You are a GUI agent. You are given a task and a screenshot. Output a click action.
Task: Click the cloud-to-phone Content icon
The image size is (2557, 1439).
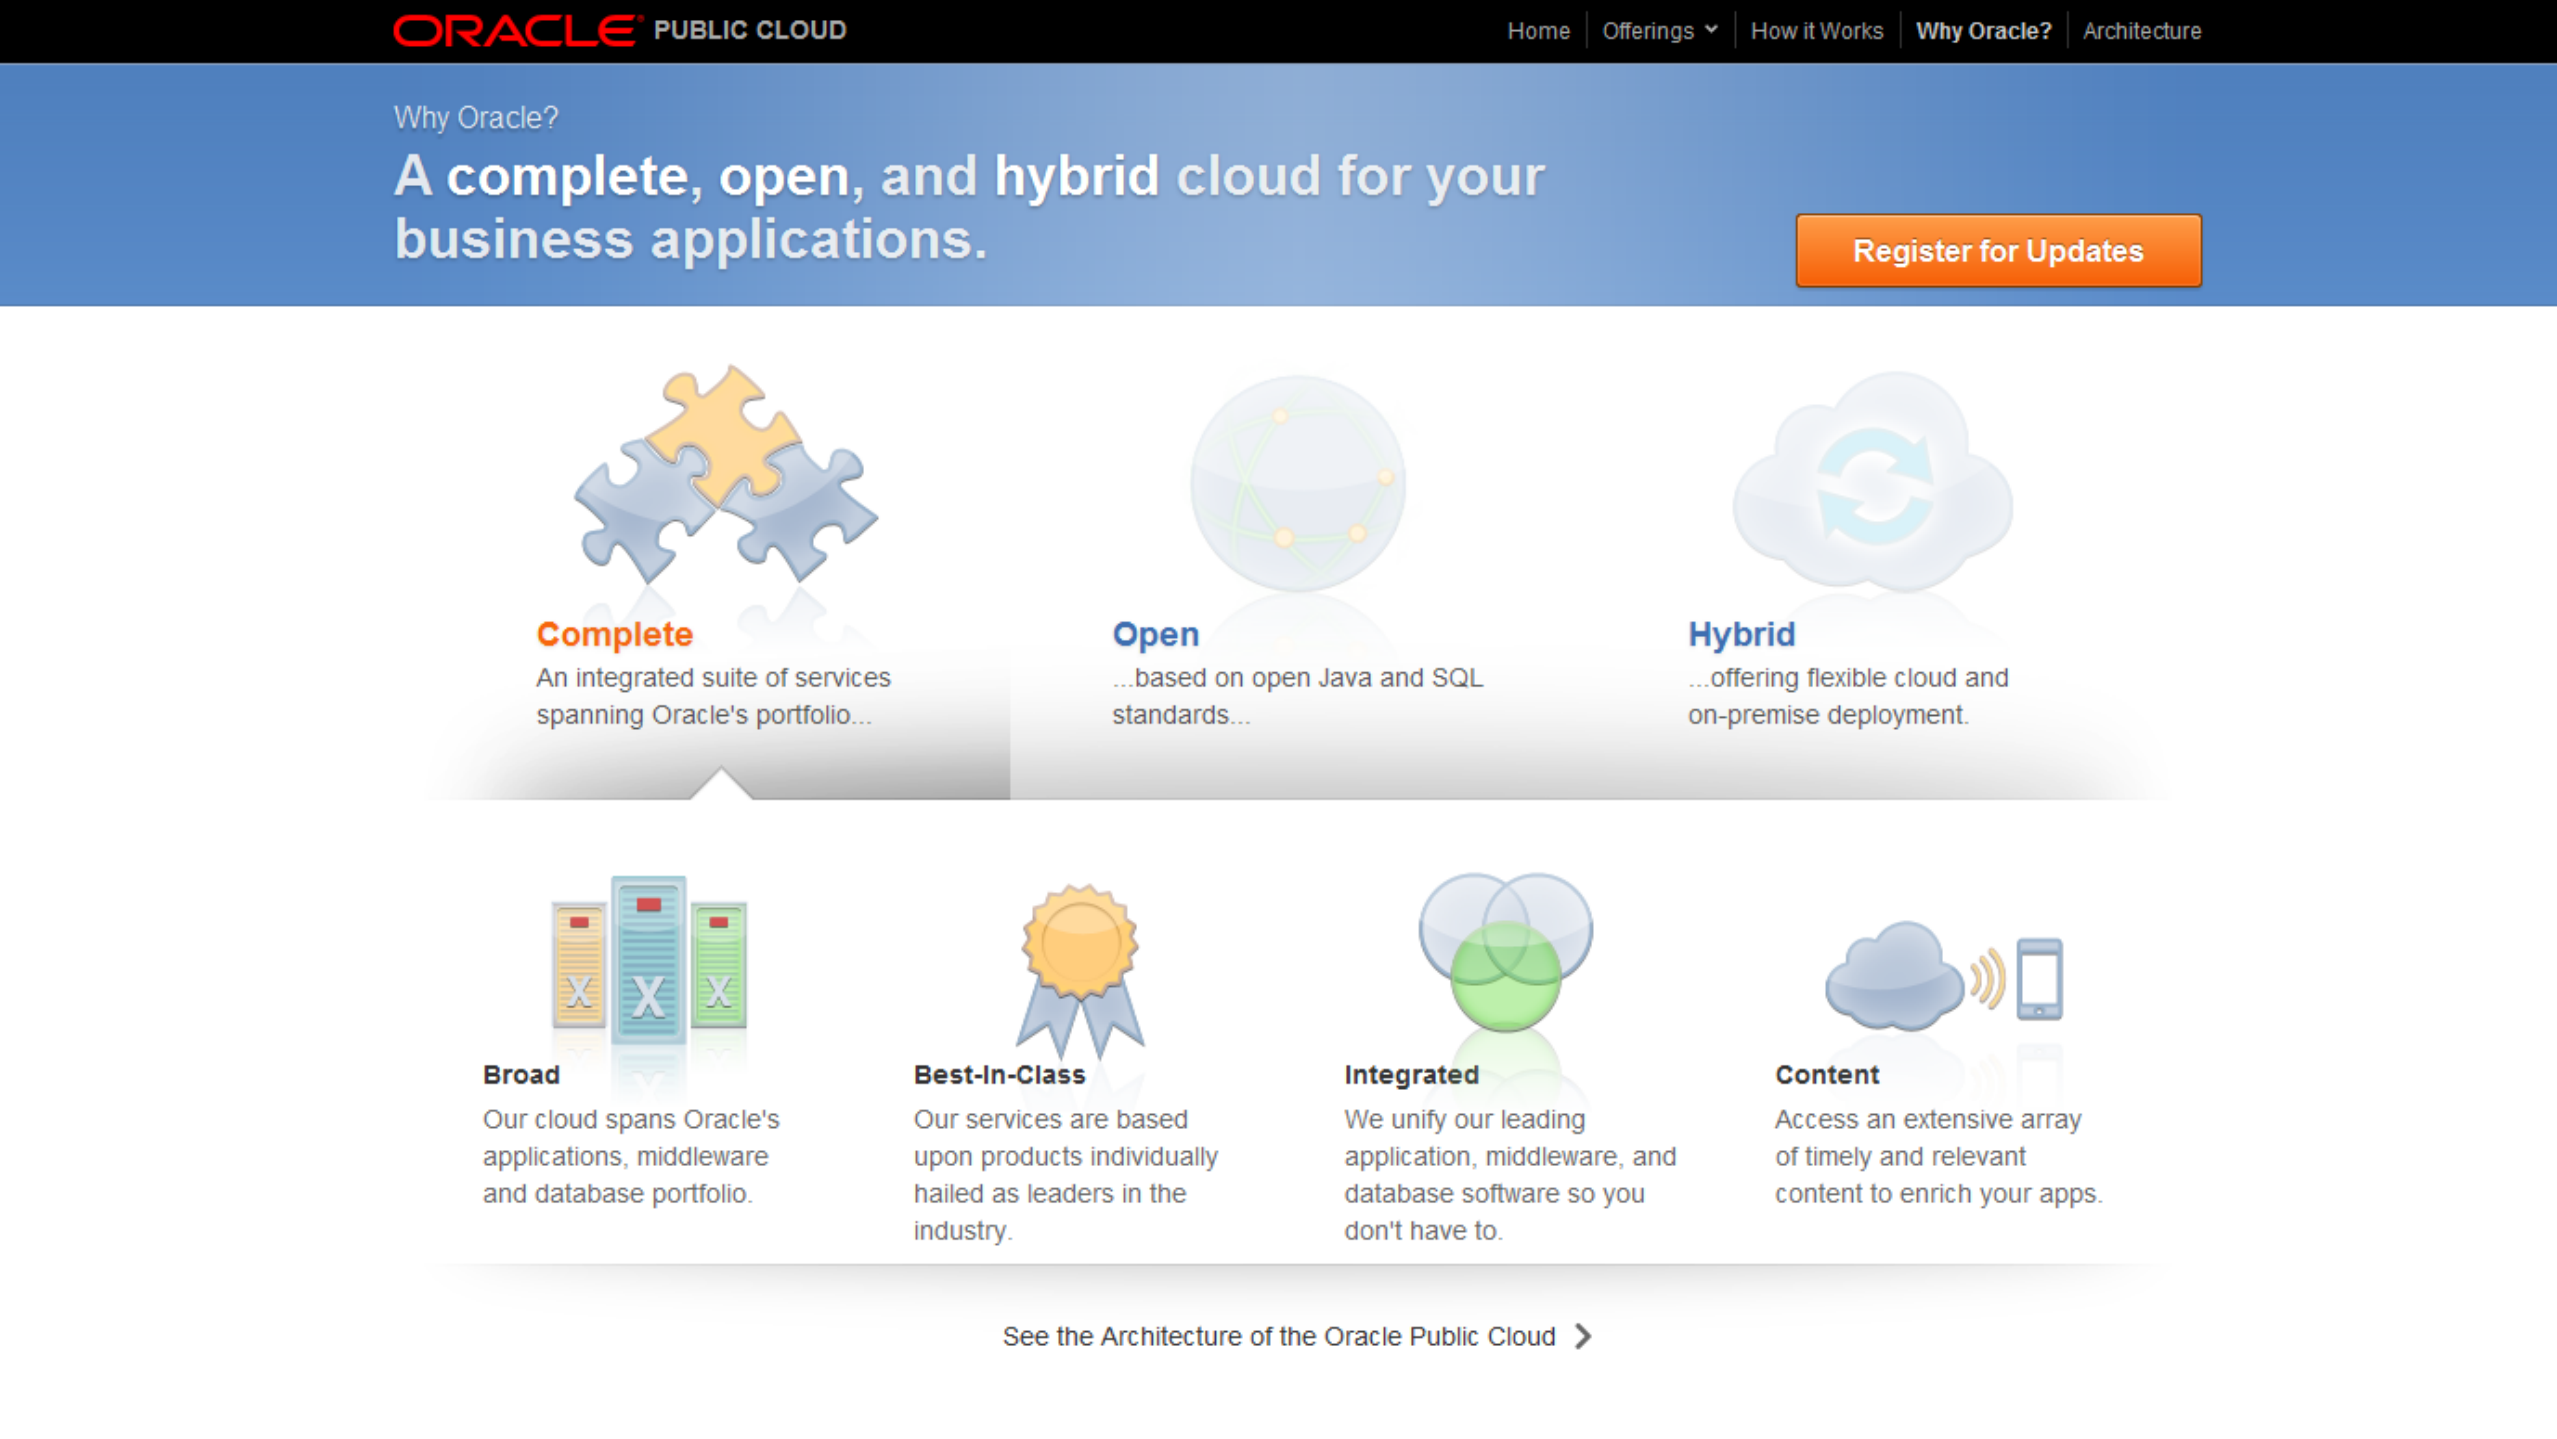1942,976
